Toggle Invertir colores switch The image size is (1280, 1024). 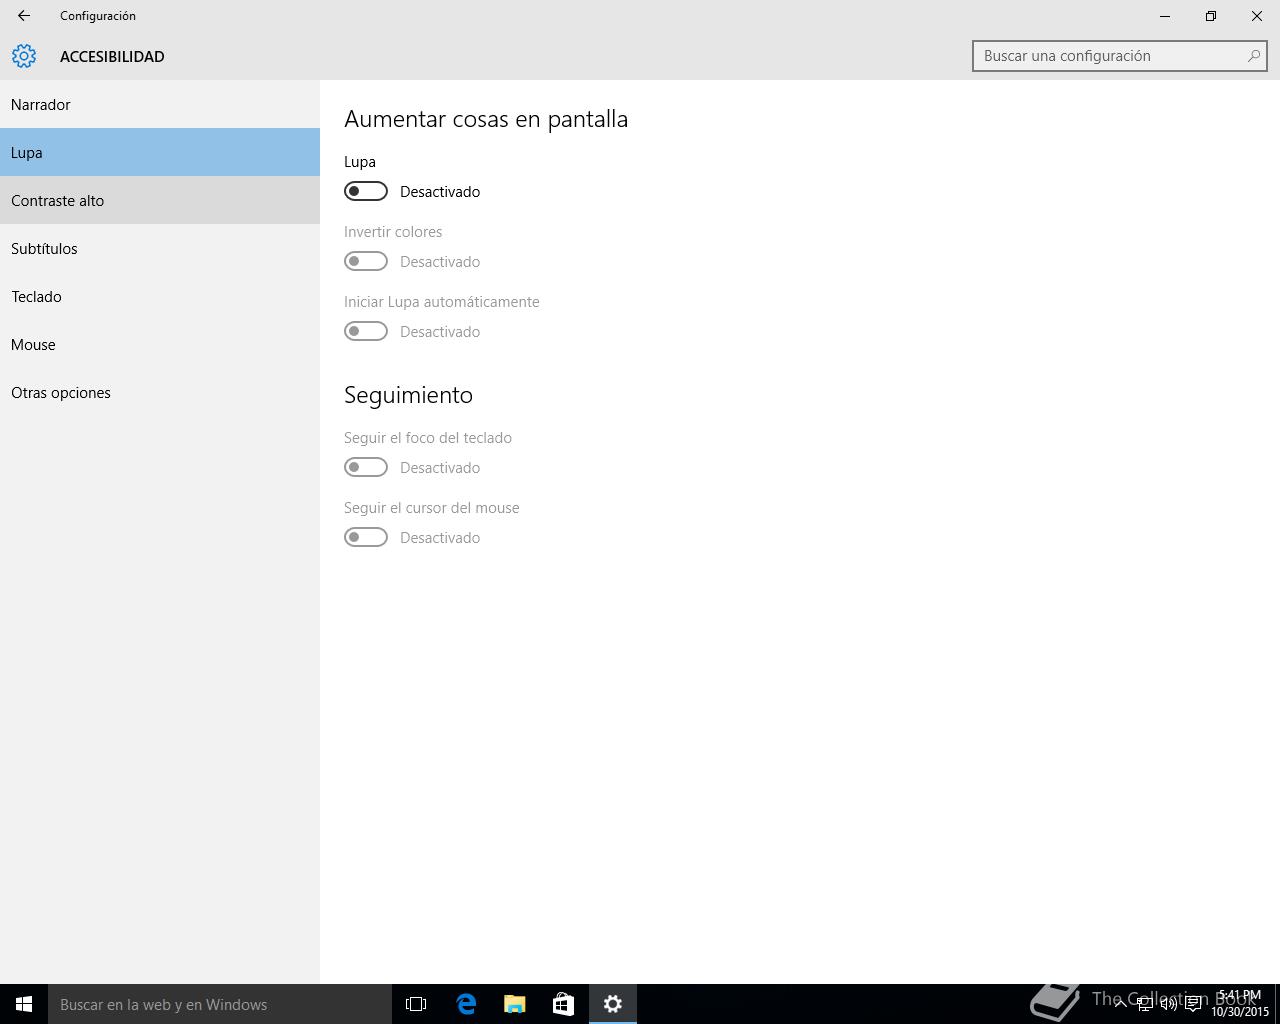click(x=366, y=261)
